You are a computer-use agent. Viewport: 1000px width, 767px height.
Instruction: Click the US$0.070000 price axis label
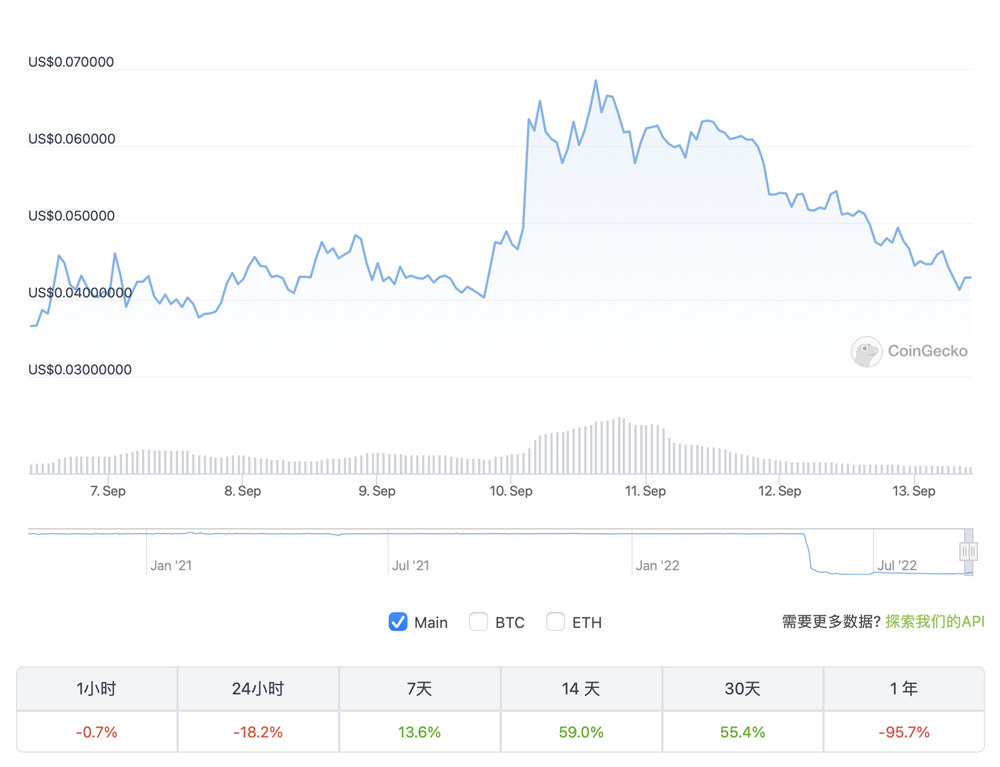(x=70, y=61)
